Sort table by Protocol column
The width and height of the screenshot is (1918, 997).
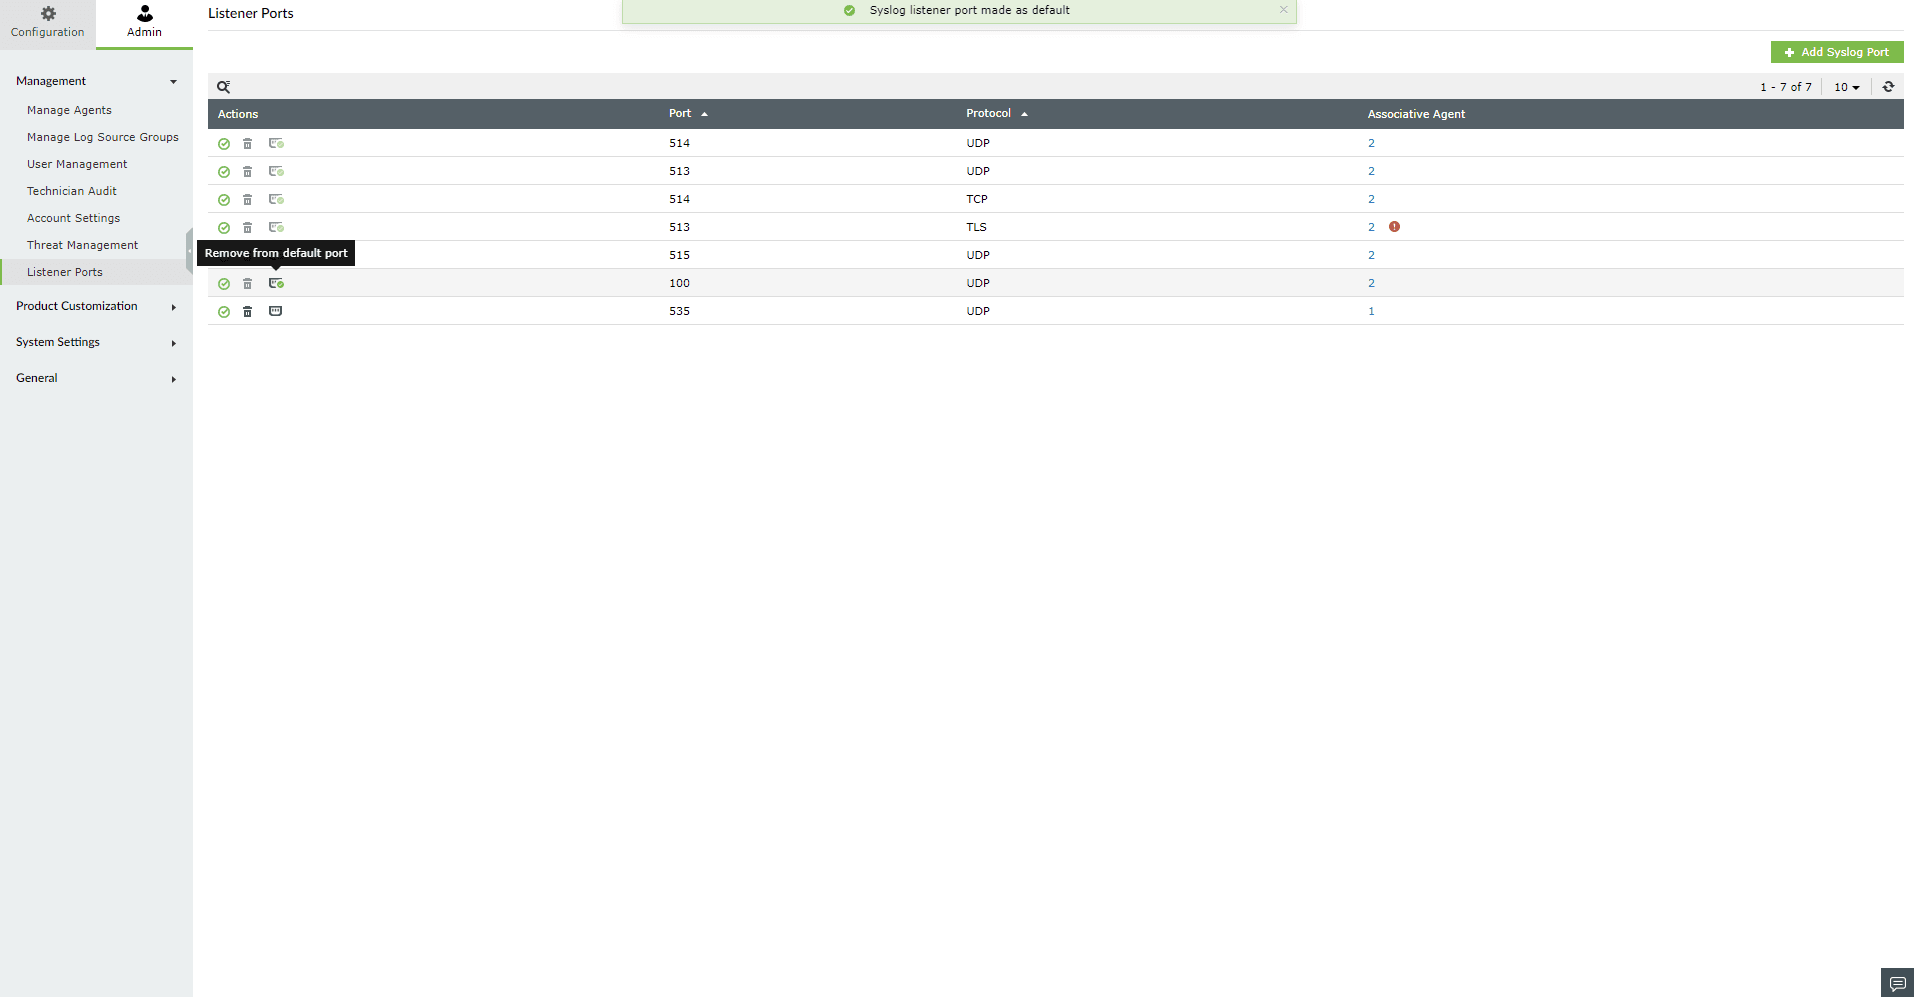996,114
